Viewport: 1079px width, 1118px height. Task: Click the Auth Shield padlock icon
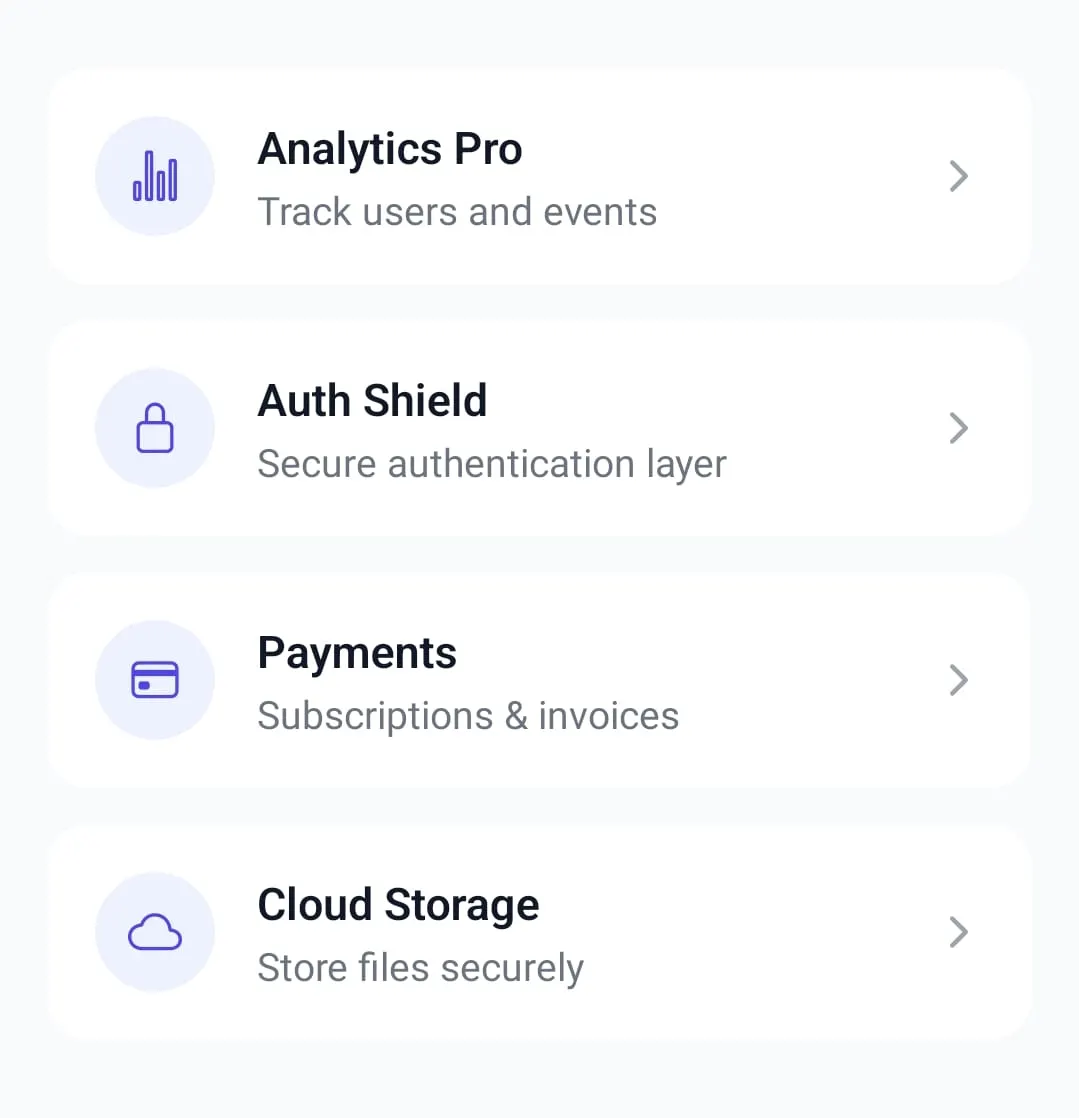coord(155,428)
